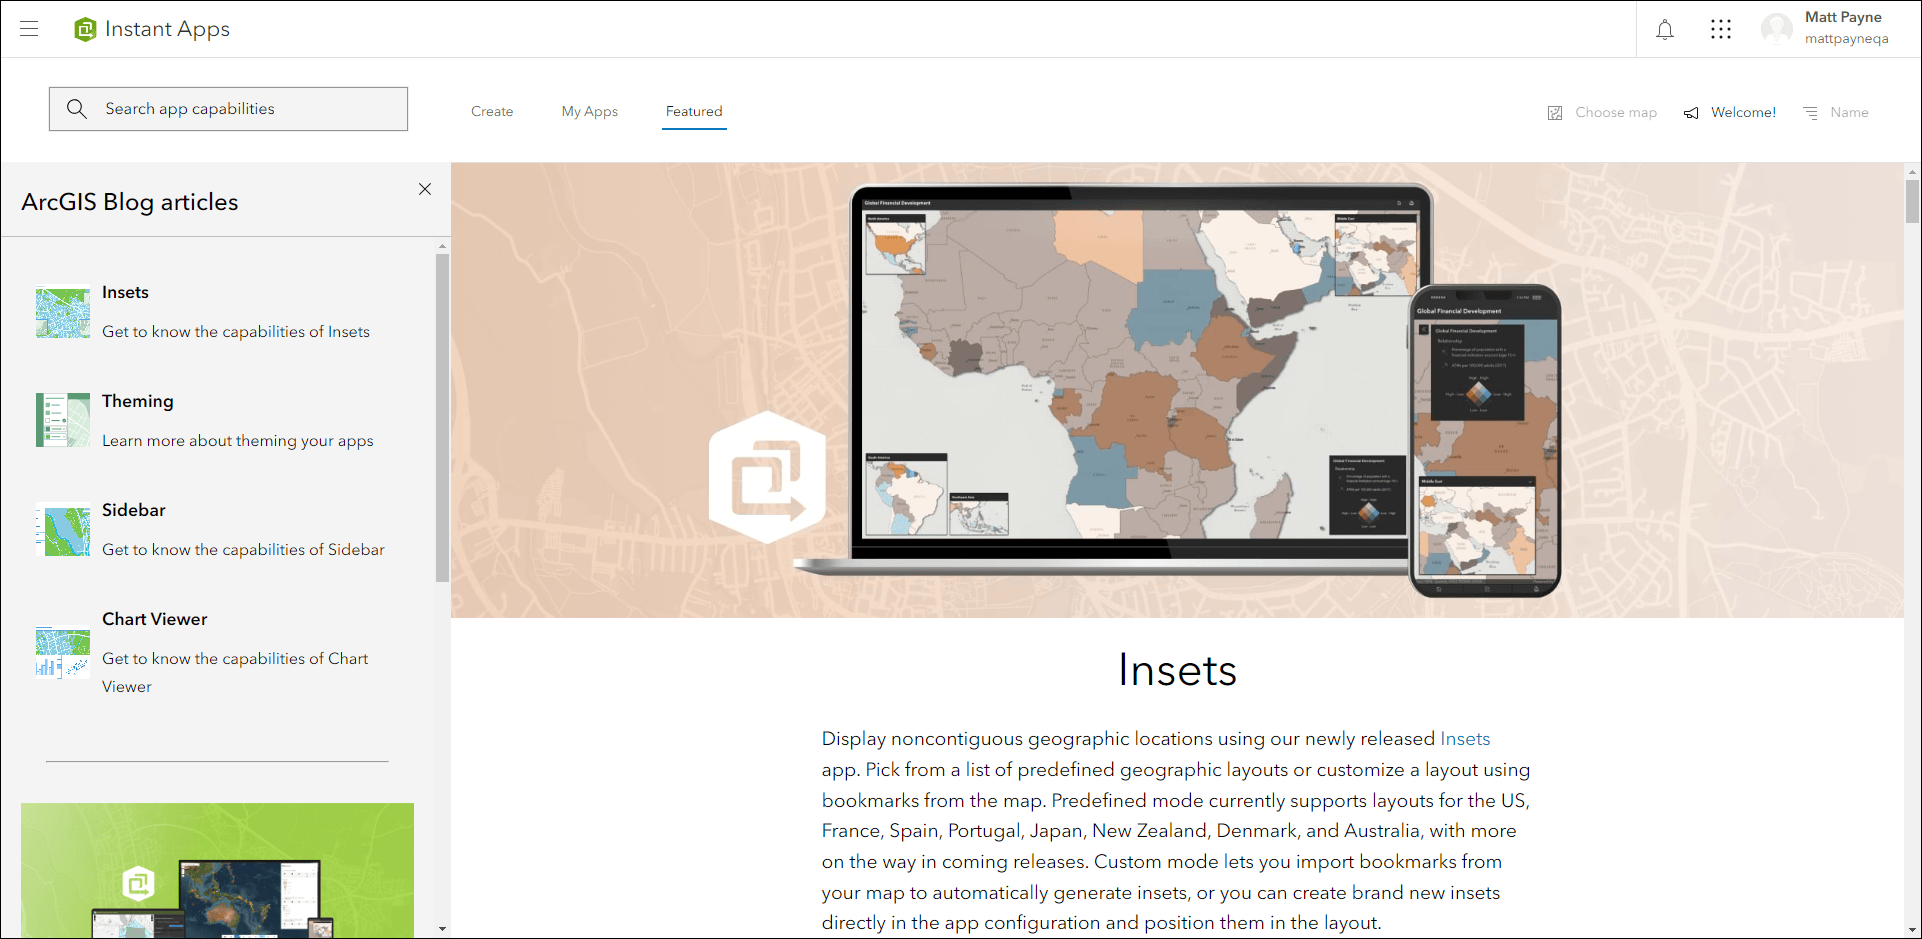The width and height of the screenshot is (1922, 939).
Task: Click the main page scroll up arrow
Action: click(x=1912, y=171)
